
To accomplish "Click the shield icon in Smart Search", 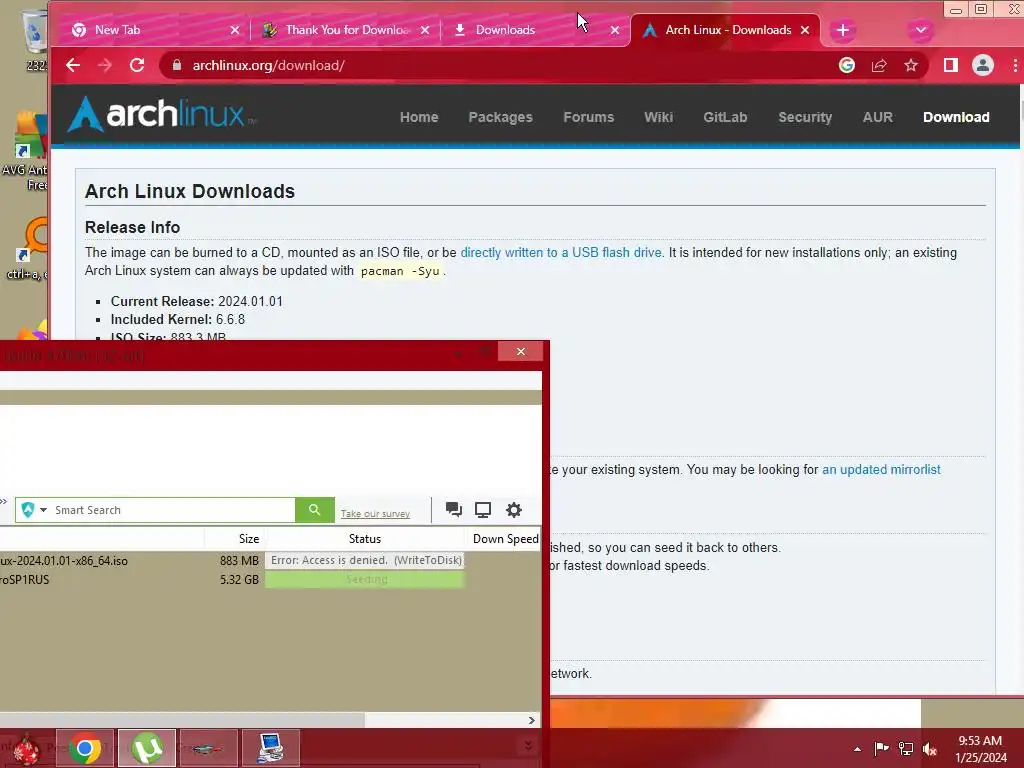I will click(27, 510).
